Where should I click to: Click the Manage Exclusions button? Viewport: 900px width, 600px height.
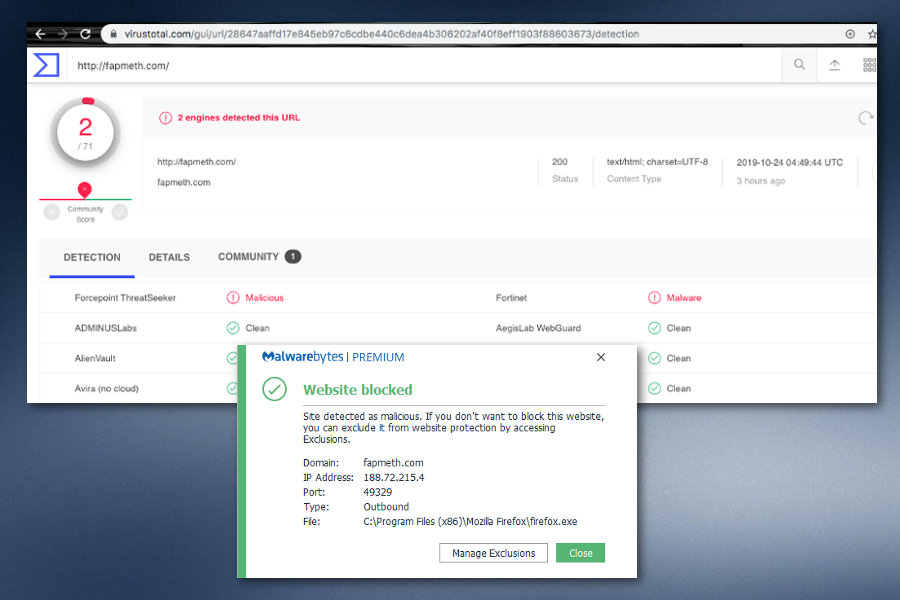494,553
